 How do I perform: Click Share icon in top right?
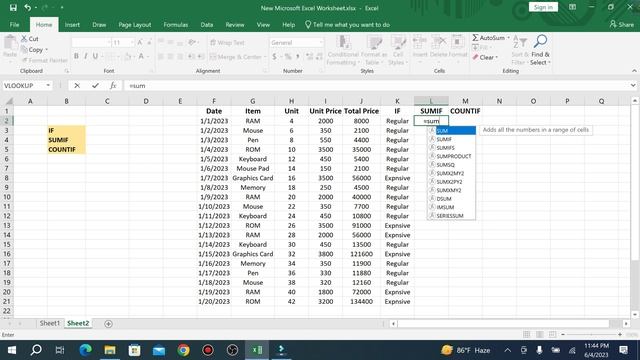tap(613, 24)
